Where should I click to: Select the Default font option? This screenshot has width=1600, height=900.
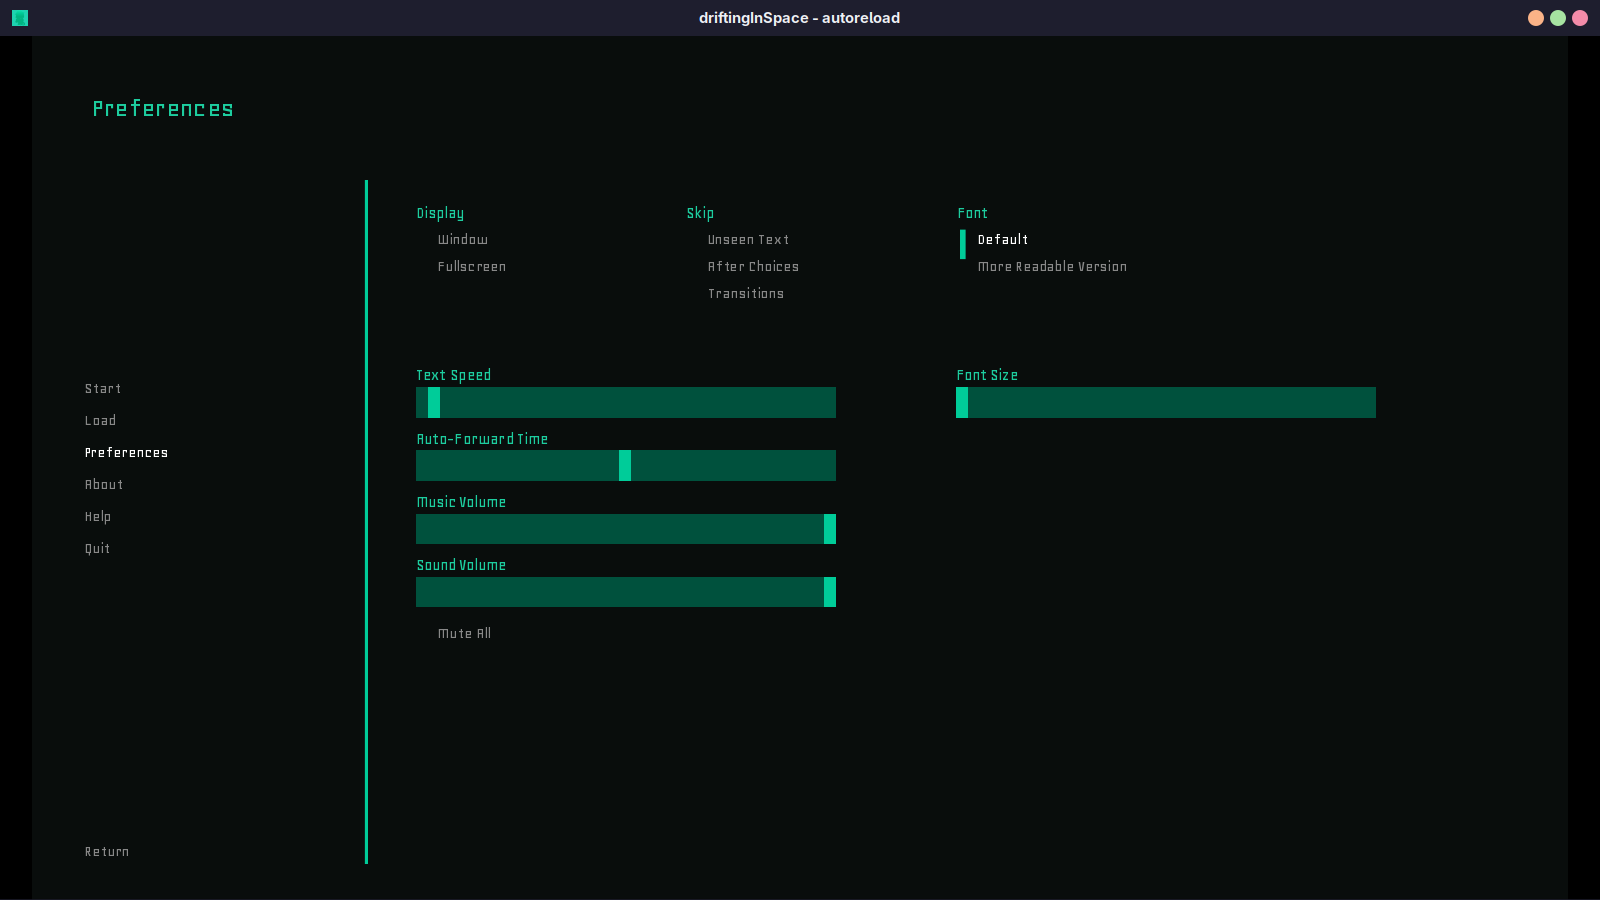1002,240
